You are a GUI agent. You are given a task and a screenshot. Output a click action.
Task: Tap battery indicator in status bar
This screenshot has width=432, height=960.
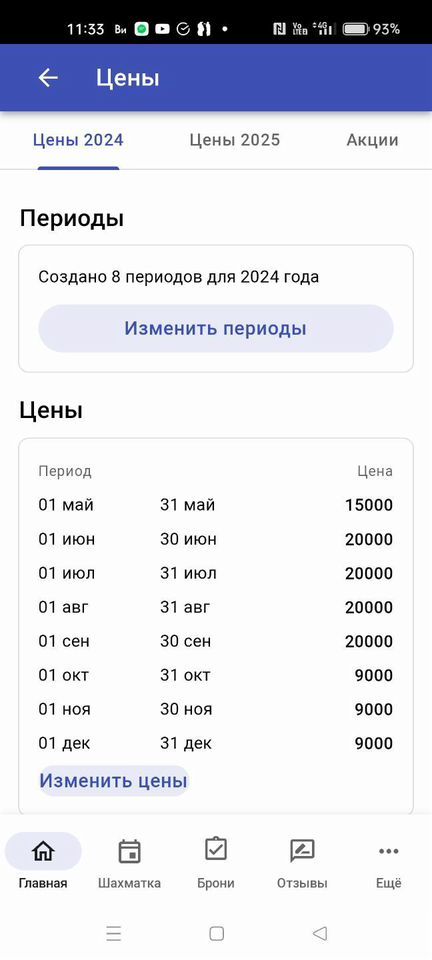[355, 29]
